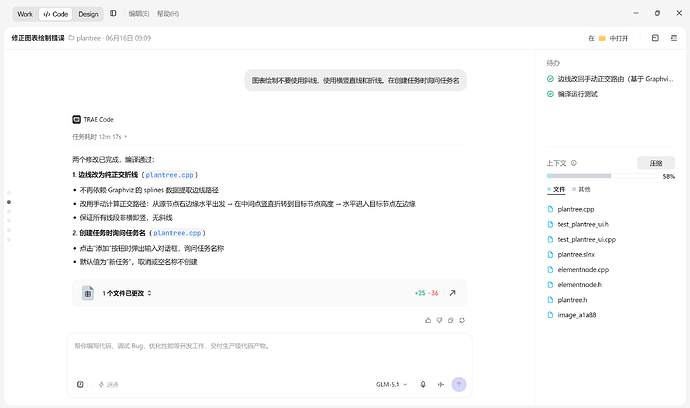Viewport: 690px width, 408px height.
Task: Open test_plantree_ui.h in the context list
Action: pyautogui.click(x=583, y=224)
